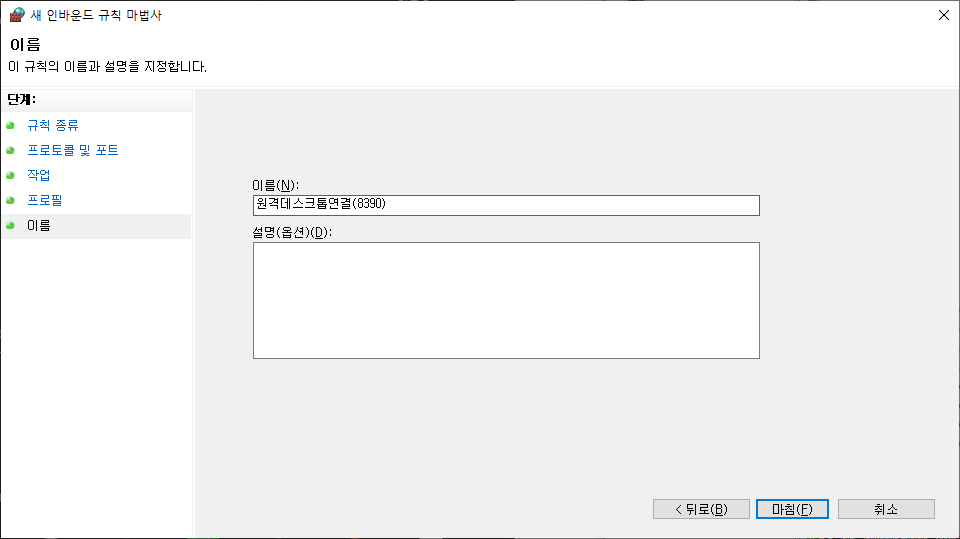The height and width of the screenshot is (539, 960).
Task: Open the 작업 step
Action: point(39,175)
